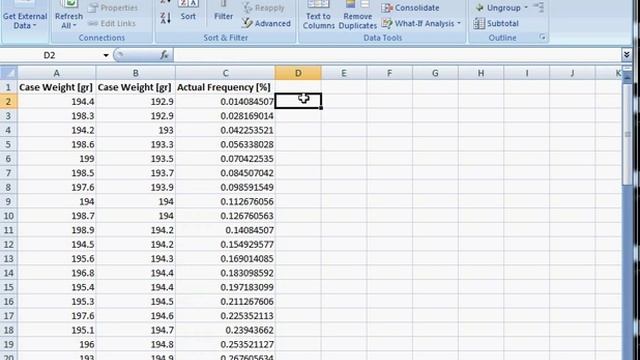Image resolution: width=640 pixels, height=360 pixels.
Task: Select cell with value 194.7
Action: [136, 330]
